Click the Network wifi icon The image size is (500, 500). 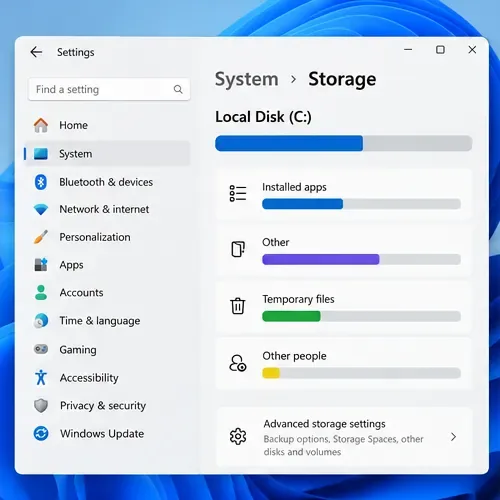click(41, 209)
